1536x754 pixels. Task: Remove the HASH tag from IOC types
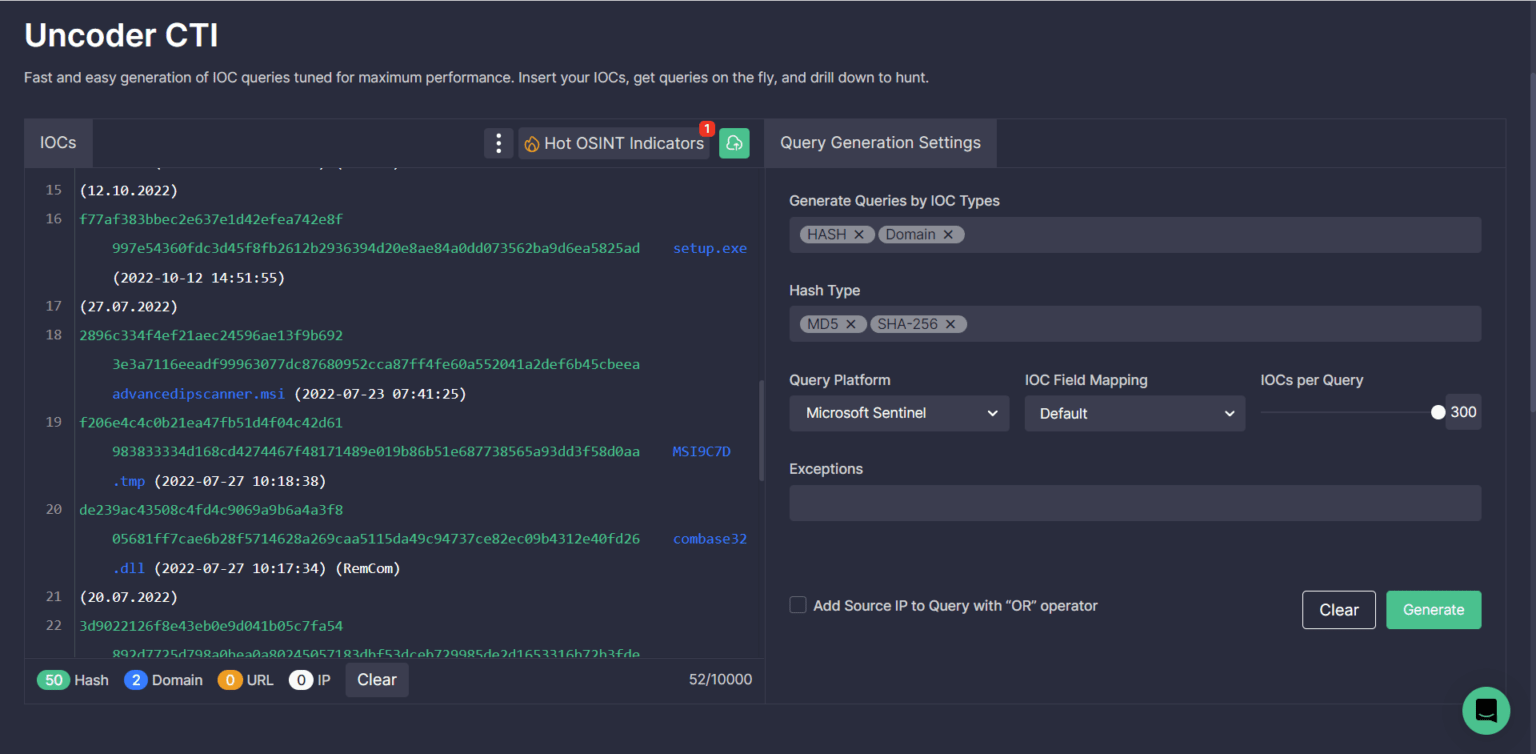click(859, 235)
